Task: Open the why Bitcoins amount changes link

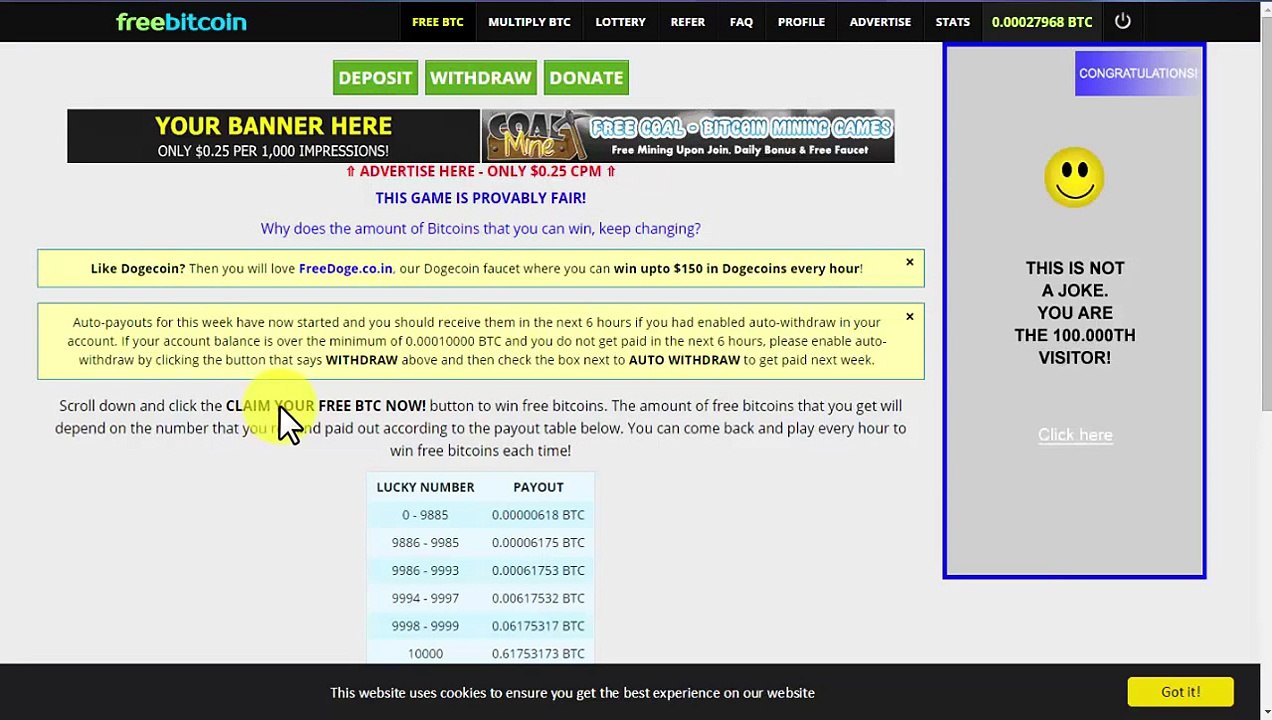Action: 480,229
